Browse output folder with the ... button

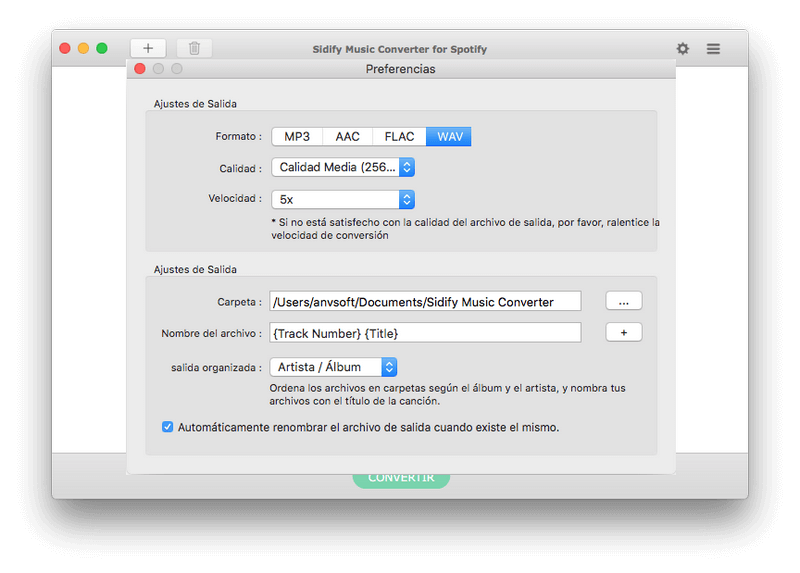tap(623, 301)
